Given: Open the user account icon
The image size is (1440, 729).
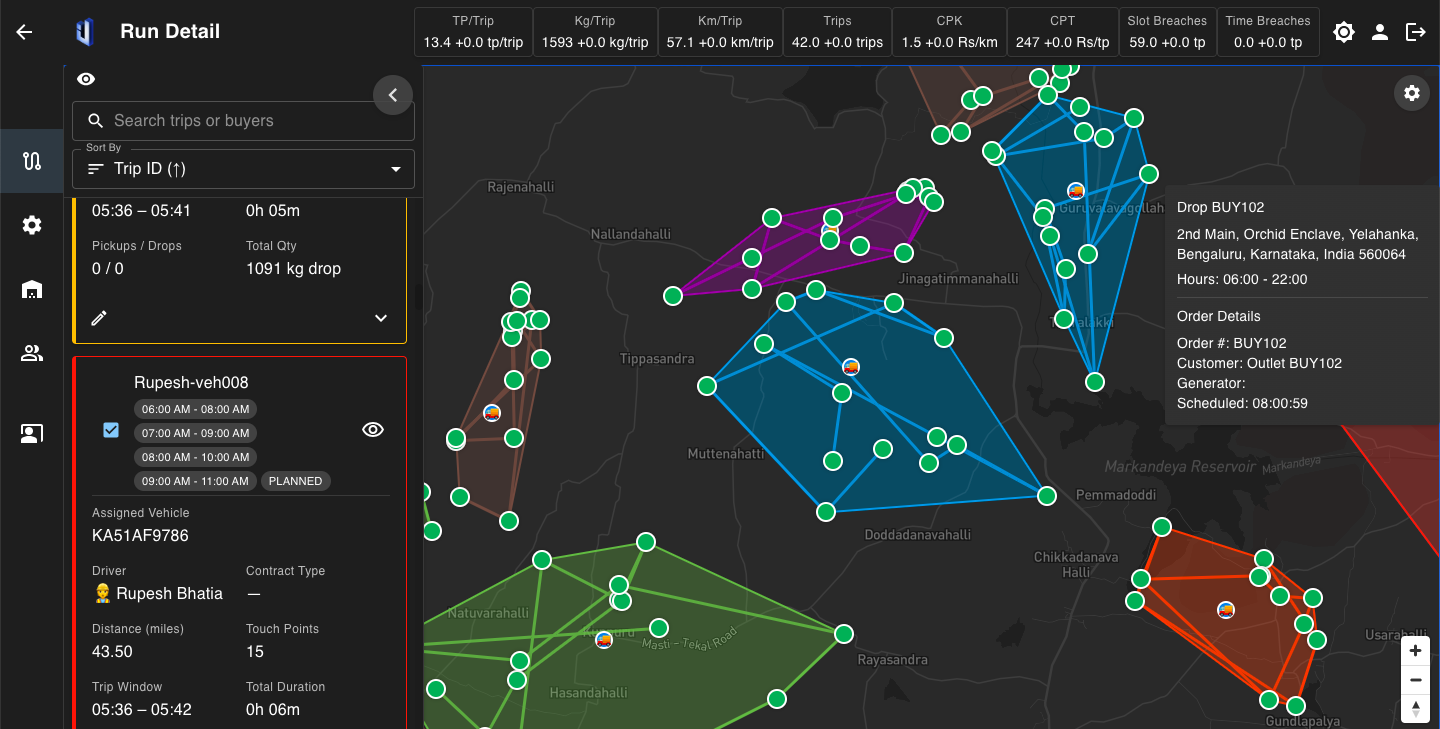Looking at the screenshot, I should tap(1380, 32).
